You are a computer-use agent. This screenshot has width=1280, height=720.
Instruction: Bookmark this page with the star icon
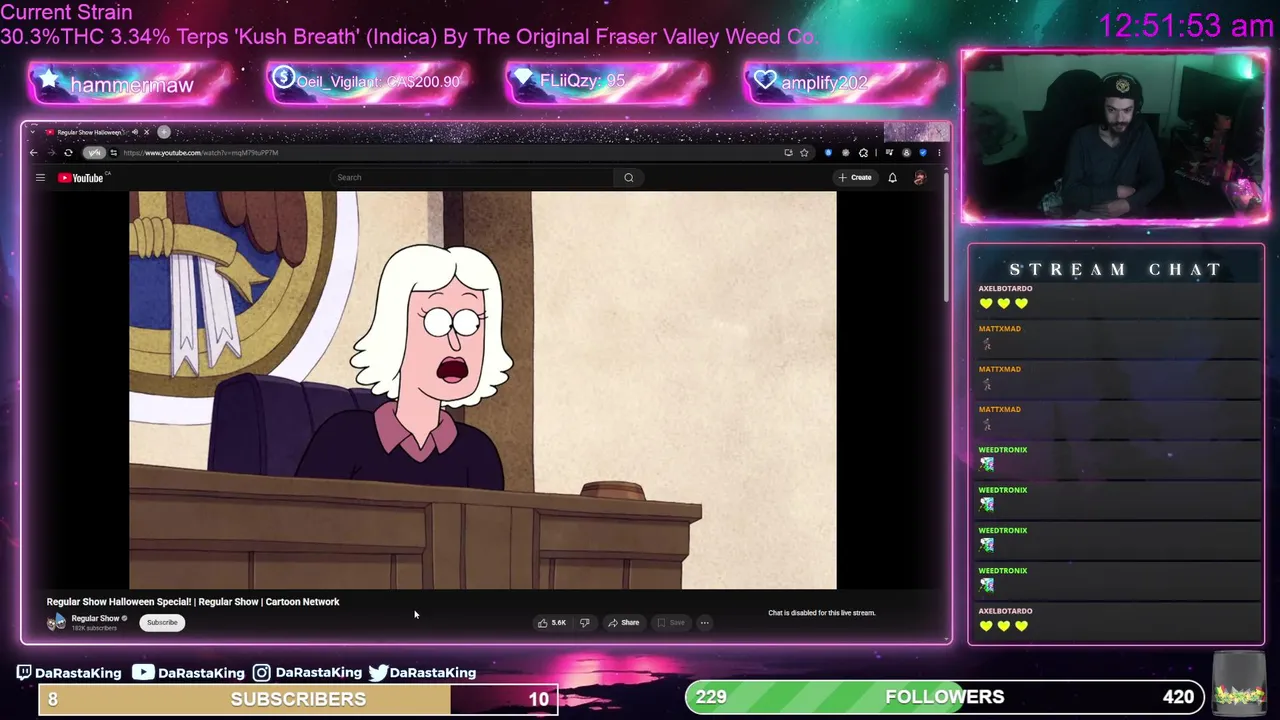pos(804,153)
